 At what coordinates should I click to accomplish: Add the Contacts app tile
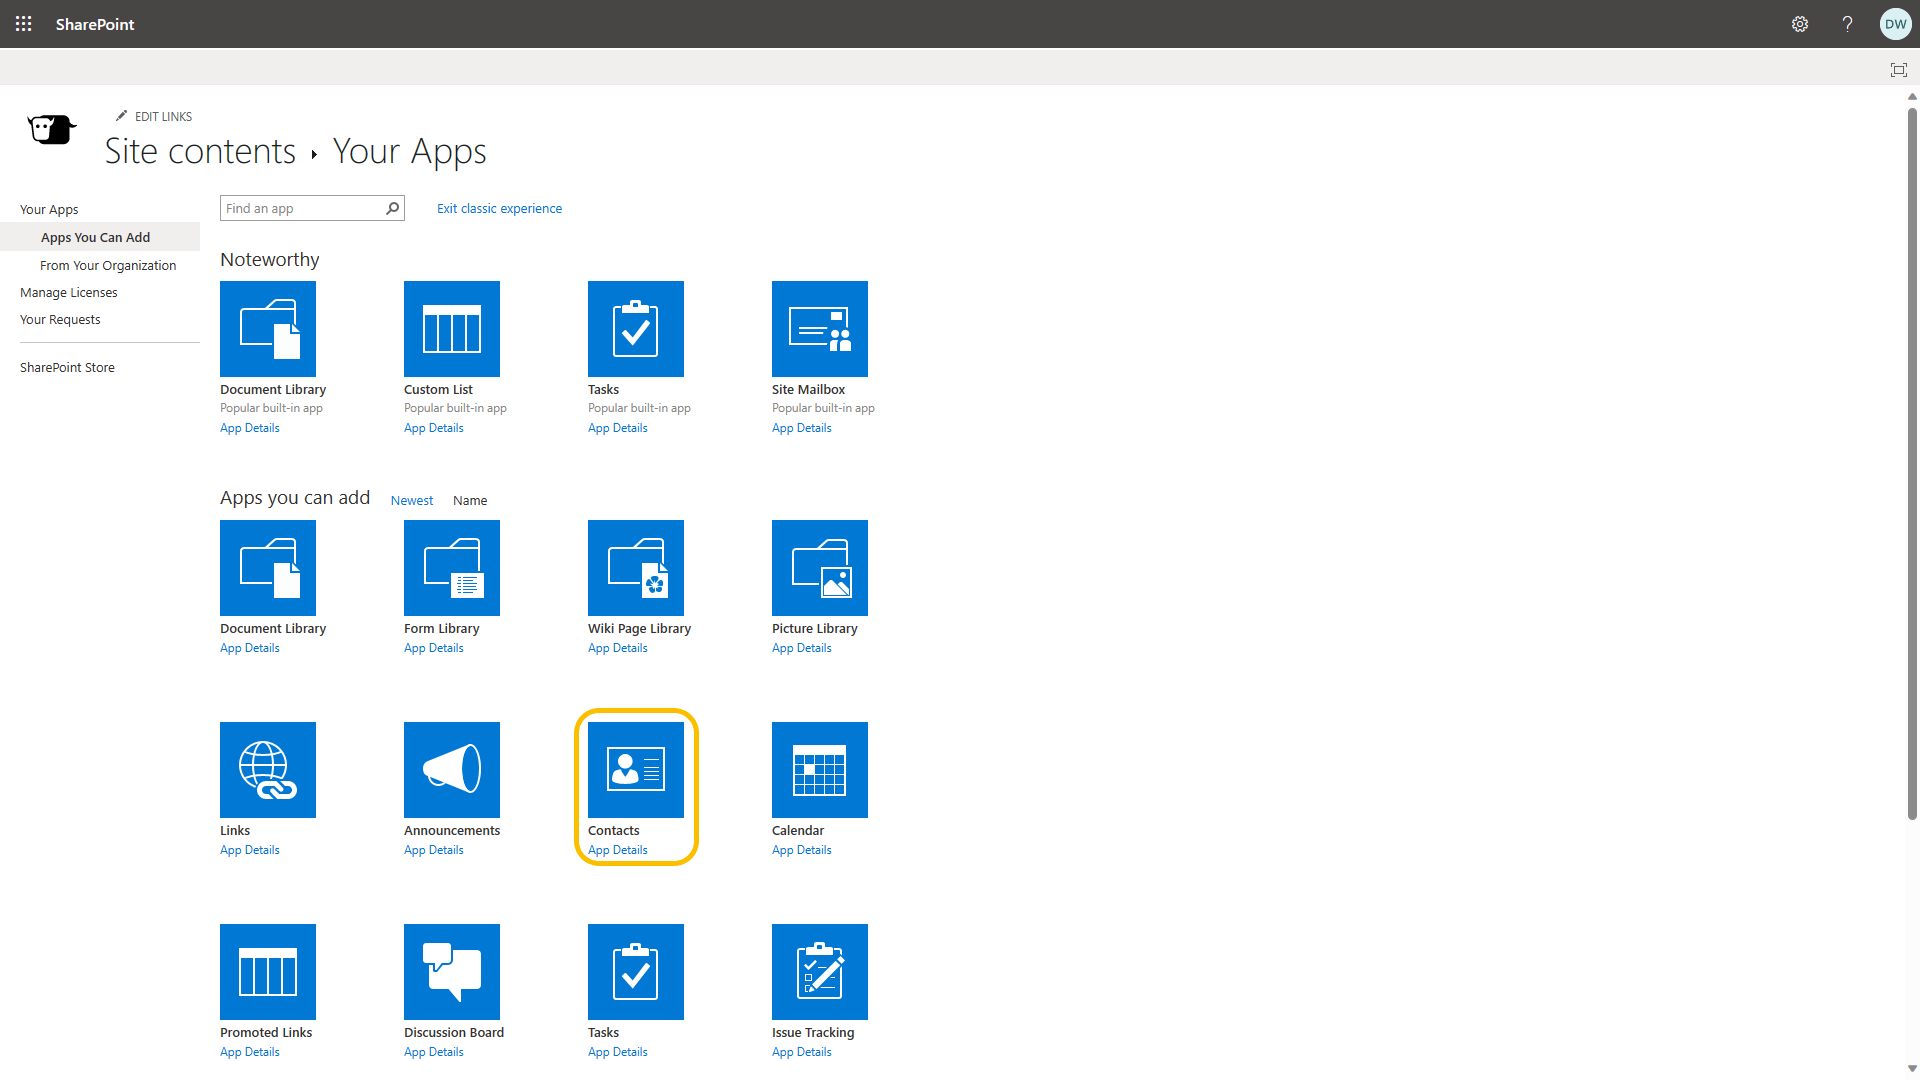coord(635,769)
